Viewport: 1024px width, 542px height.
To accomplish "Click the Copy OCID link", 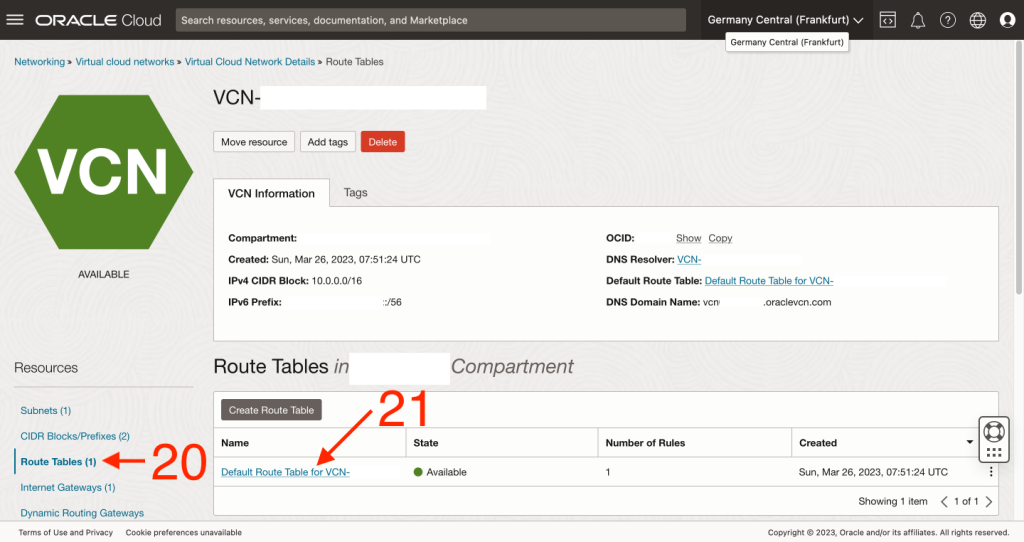I will point(720,238).
